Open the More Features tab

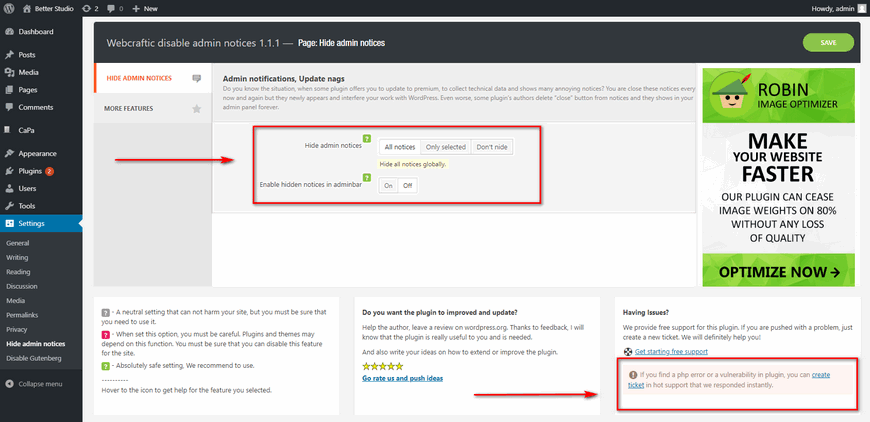point(153,109)
